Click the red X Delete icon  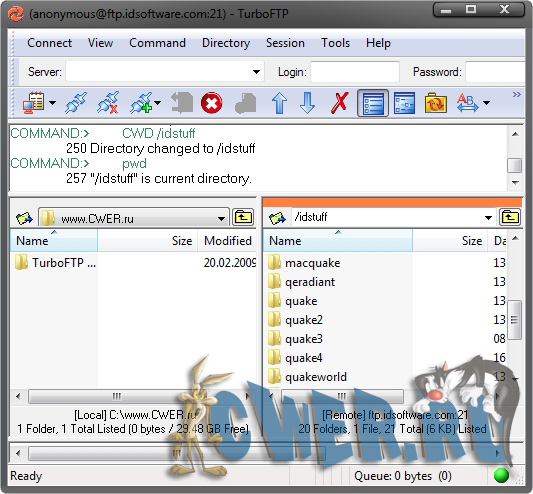click(x=340, y=103)
